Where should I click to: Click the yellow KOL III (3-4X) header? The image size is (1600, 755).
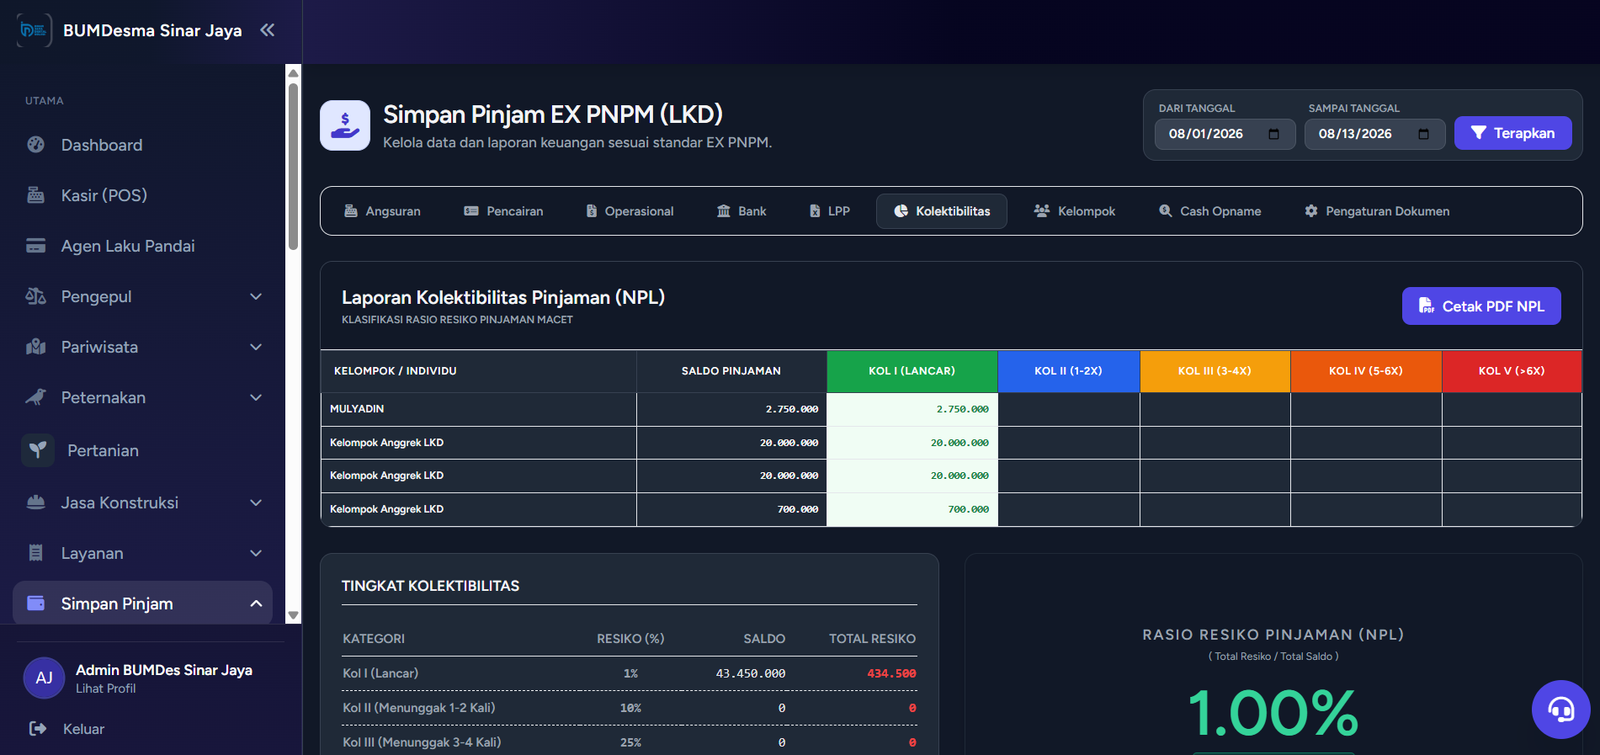[x=1215, y=371]
